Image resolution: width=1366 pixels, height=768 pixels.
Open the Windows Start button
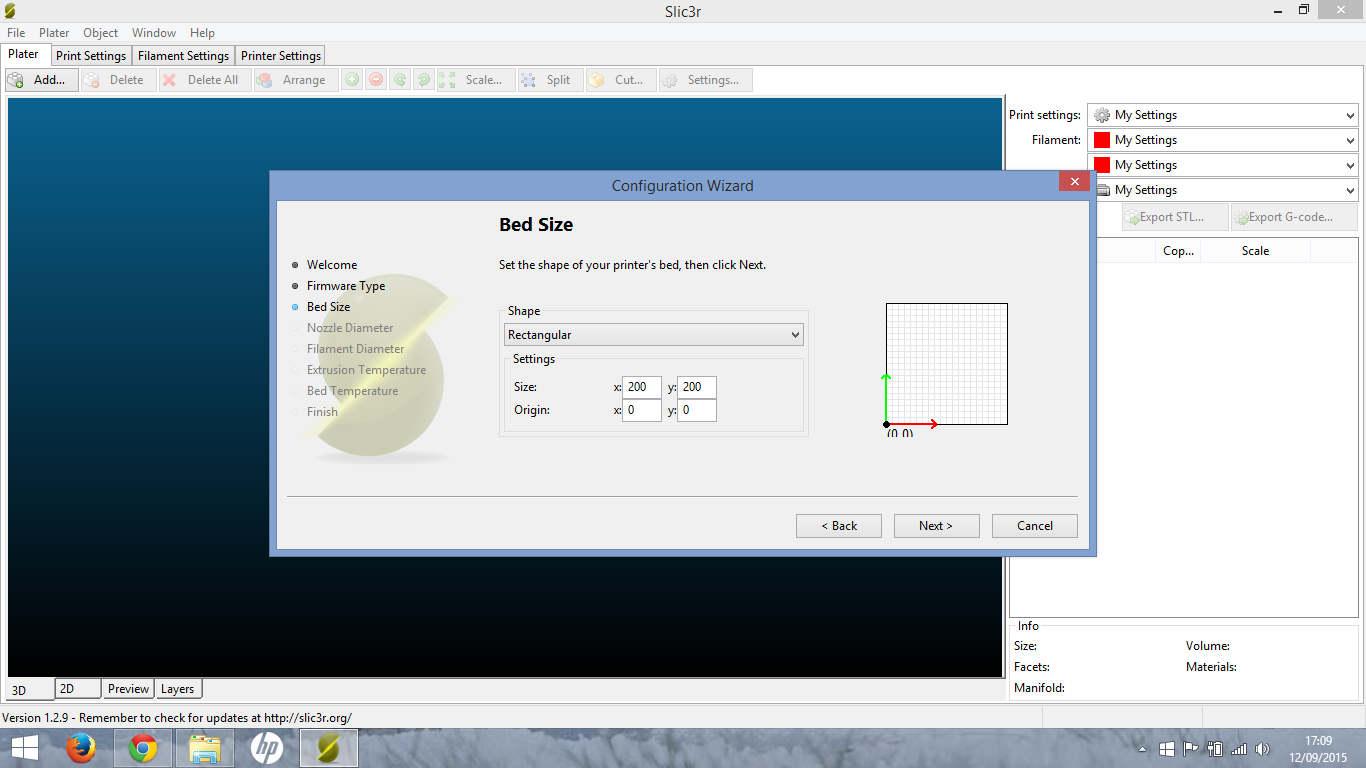[x=24, y=748]
